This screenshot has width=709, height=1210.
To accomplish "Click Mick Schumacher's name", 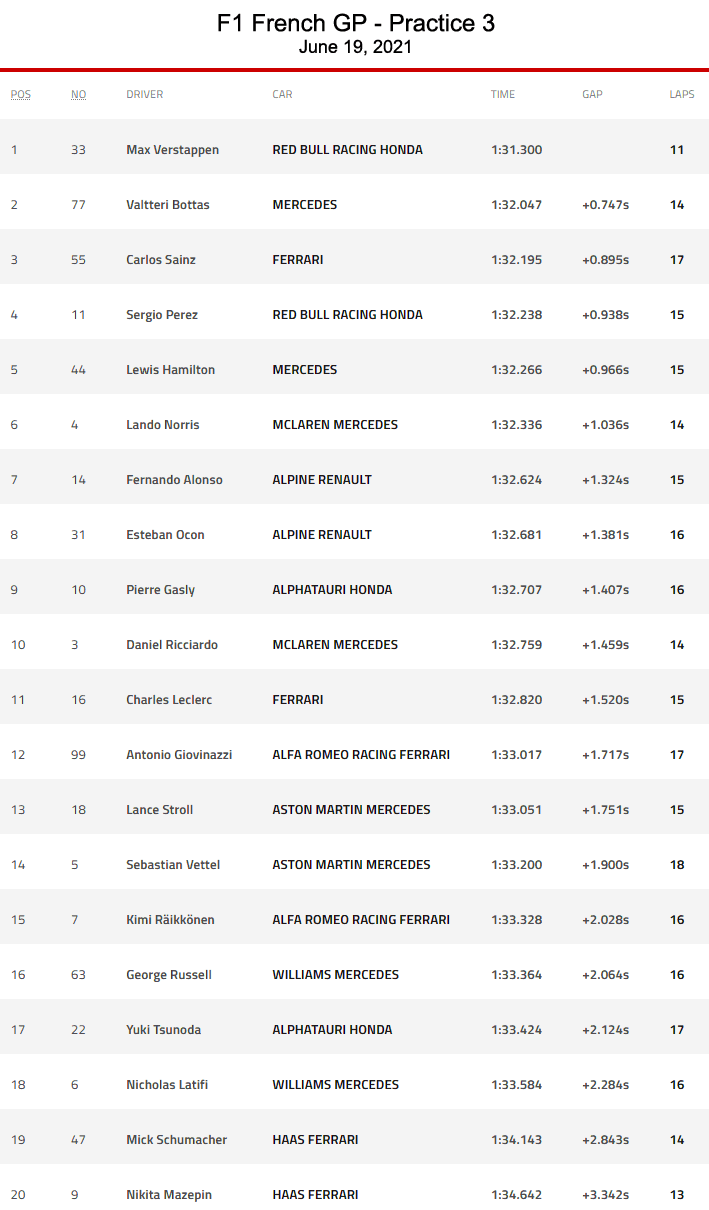I will click(x=176, y=1140).
